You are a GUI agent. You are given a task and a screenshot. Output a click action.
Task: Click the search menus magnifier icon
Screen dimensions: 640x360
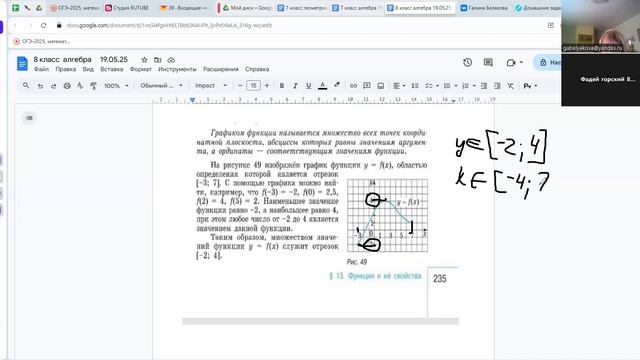(x=26, y=86)
